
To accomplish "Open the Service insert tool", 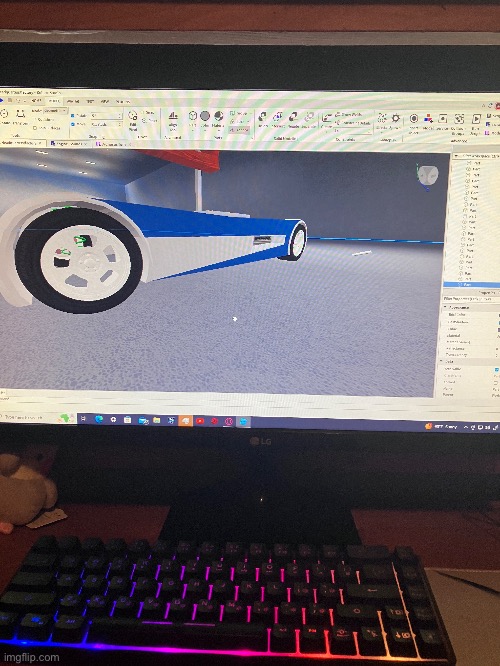I will point(443,123).
